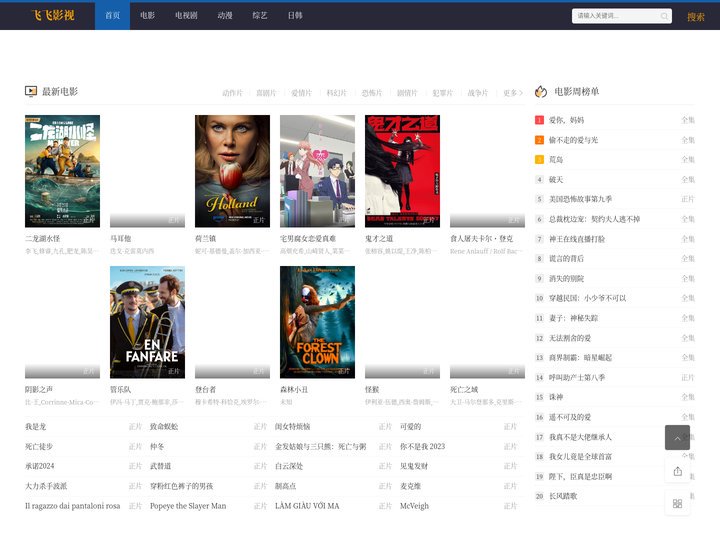Open 金发姑娘与三只熊：死亡与粥 list entry
This screenshot has height=540, width=720.
[321, 446]
